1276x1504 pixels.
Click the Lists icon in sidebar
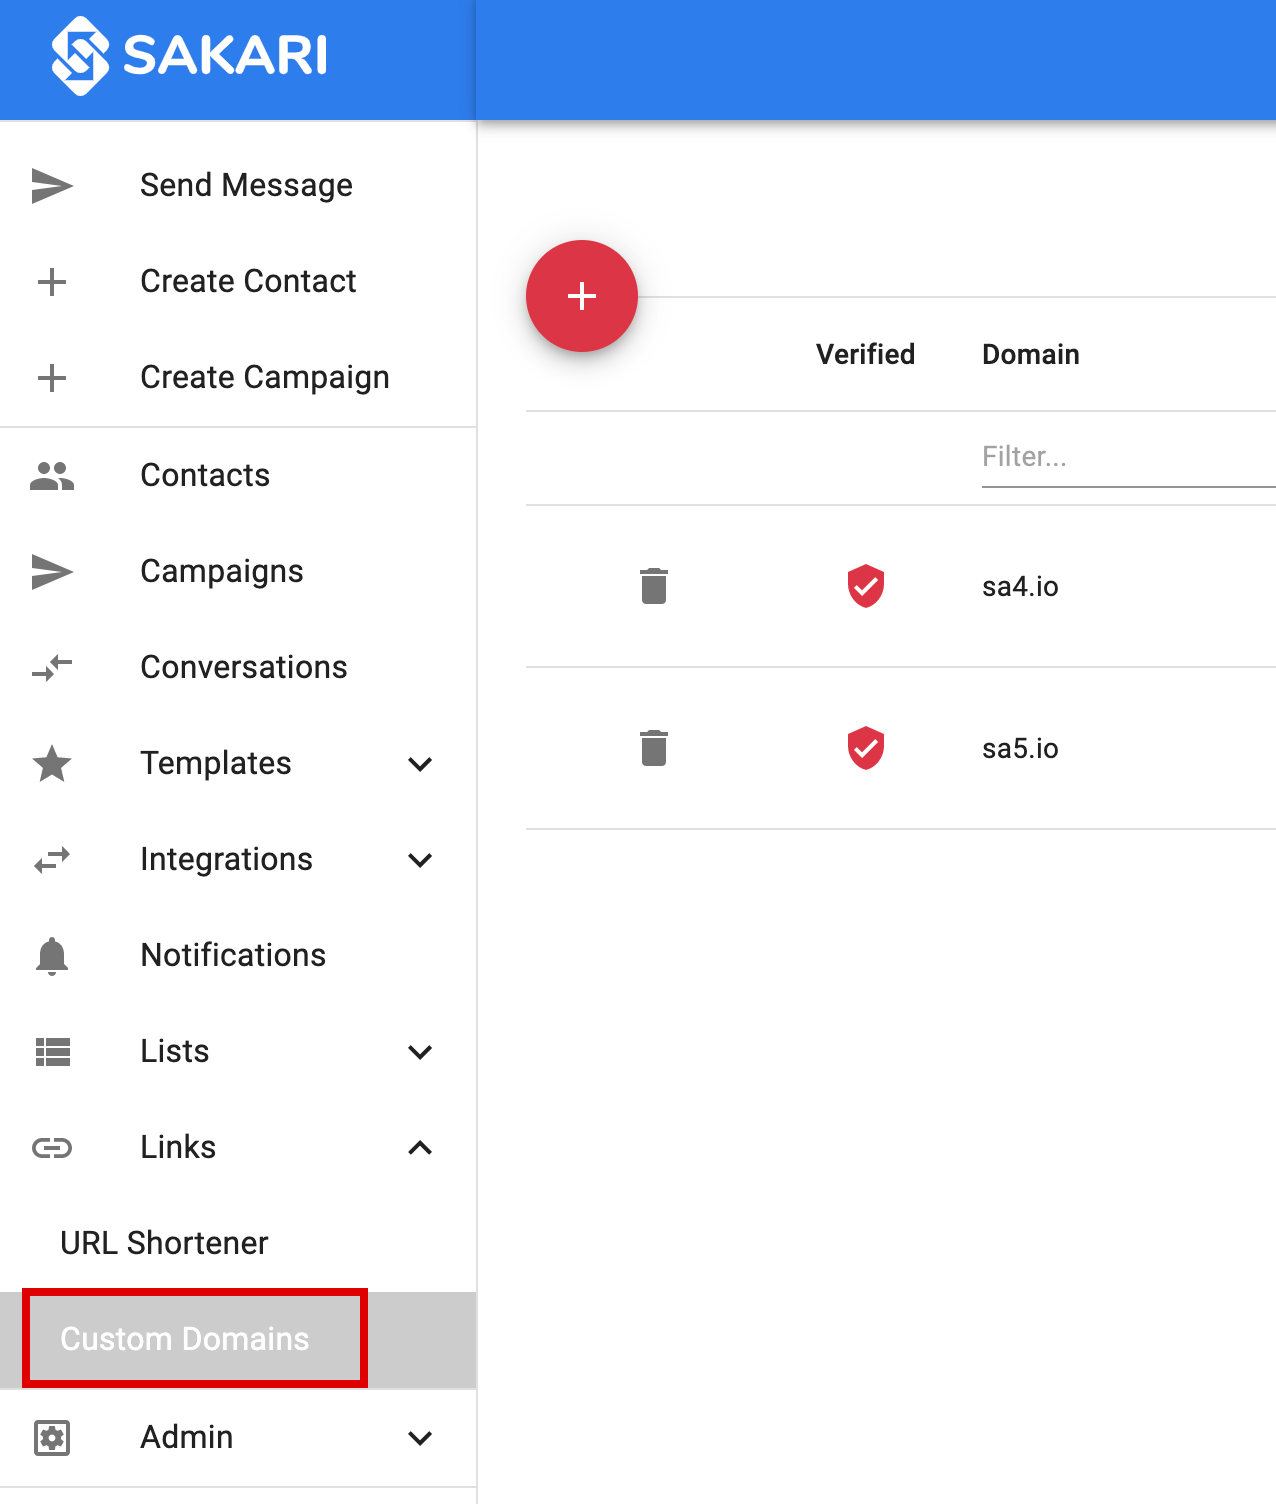tap(52, 1052)
